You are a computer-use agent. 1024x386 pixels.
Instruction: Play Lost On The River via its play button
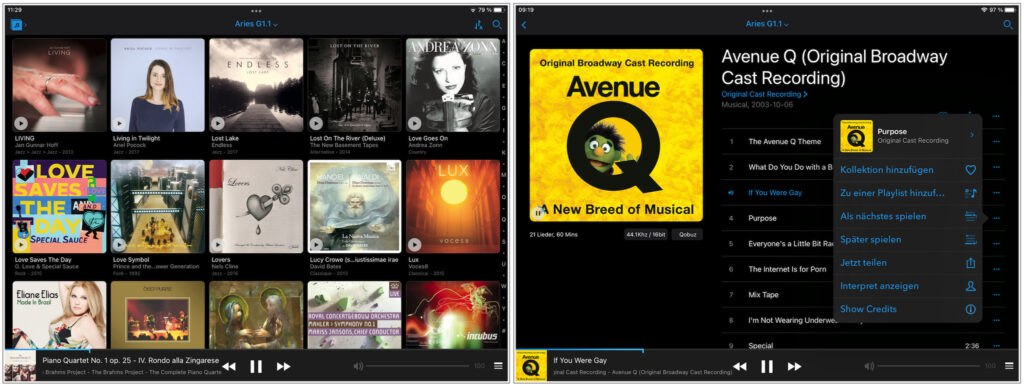coord(316,123)
